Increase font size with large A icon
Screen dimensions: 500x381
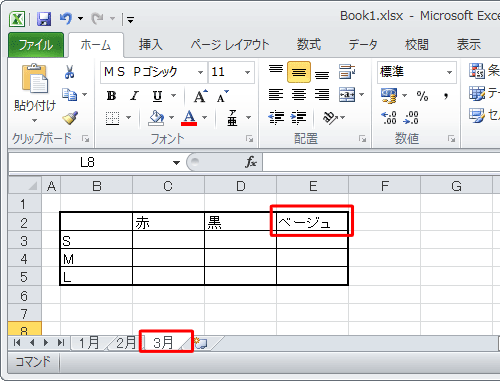[x=201, y=96]
